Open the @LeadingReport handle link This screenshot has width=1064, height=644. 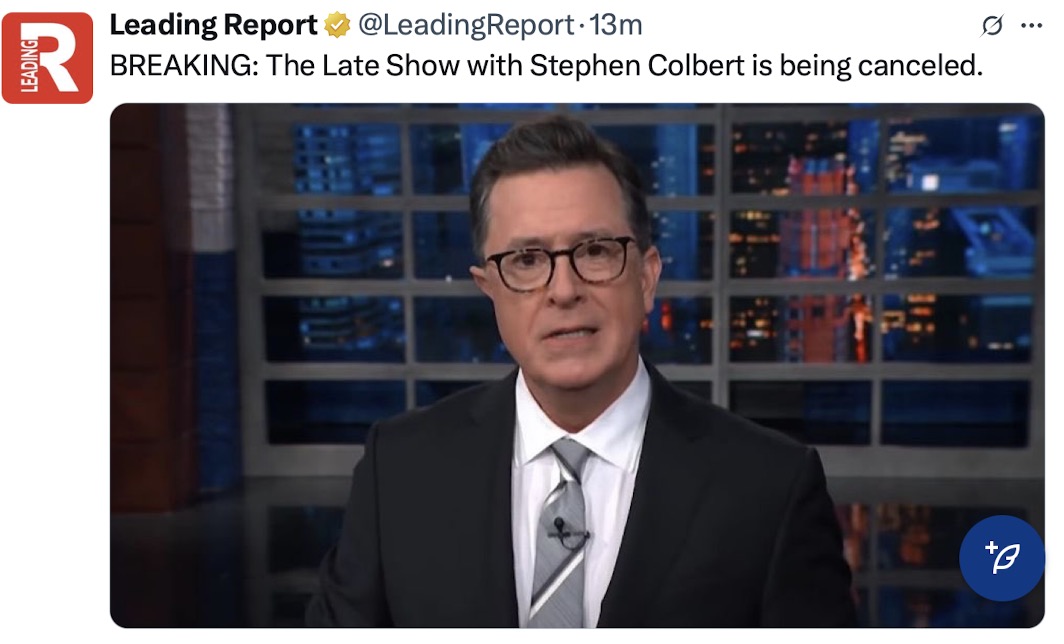click(466, 26)
